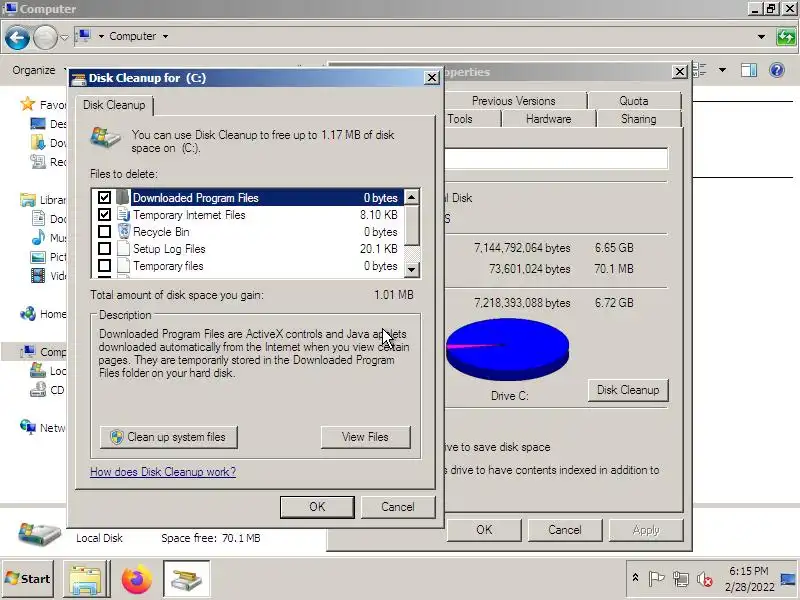Click the volume label field in Properties
Image resolution: width=800 pixels, height=600 pixels.
(556, 158)
